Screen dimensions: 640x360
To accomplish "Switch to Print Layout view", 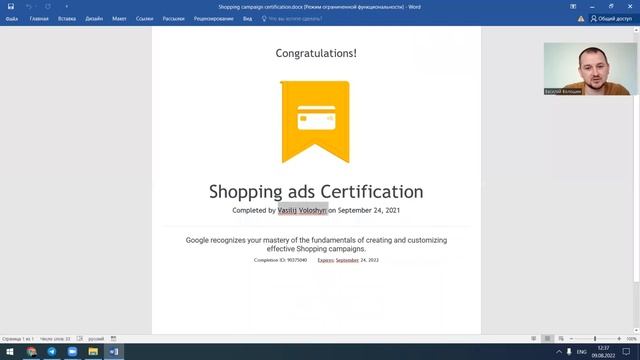I will tap(547, 339).
